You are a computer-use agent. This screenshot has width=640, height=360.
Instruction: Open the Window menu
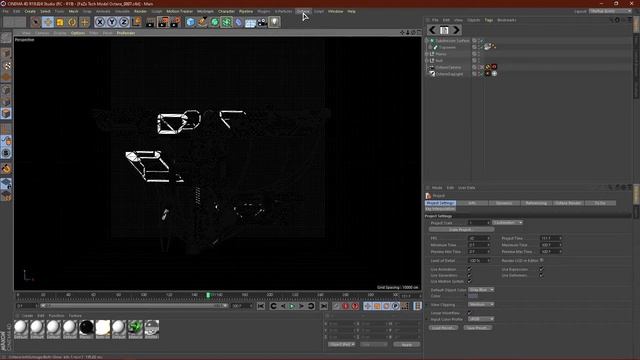click(336, 11)
